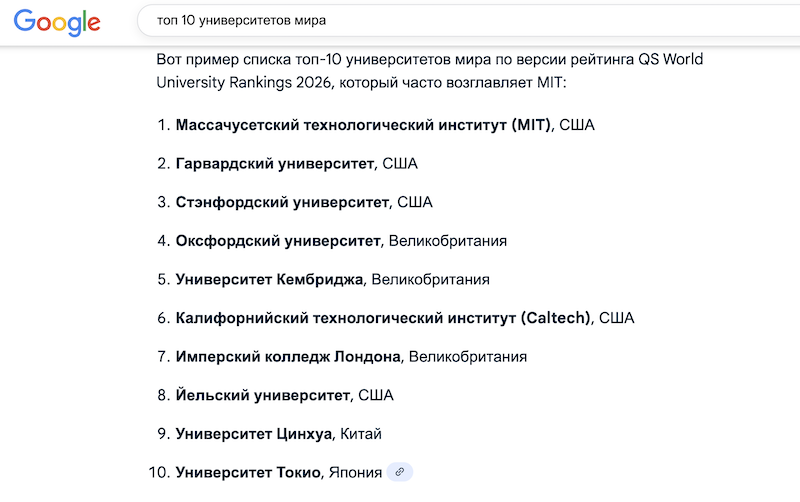Viewport: 800px width, 502px height.
Task: Click the Гарвардский университет list item
Action: [275, 164]
